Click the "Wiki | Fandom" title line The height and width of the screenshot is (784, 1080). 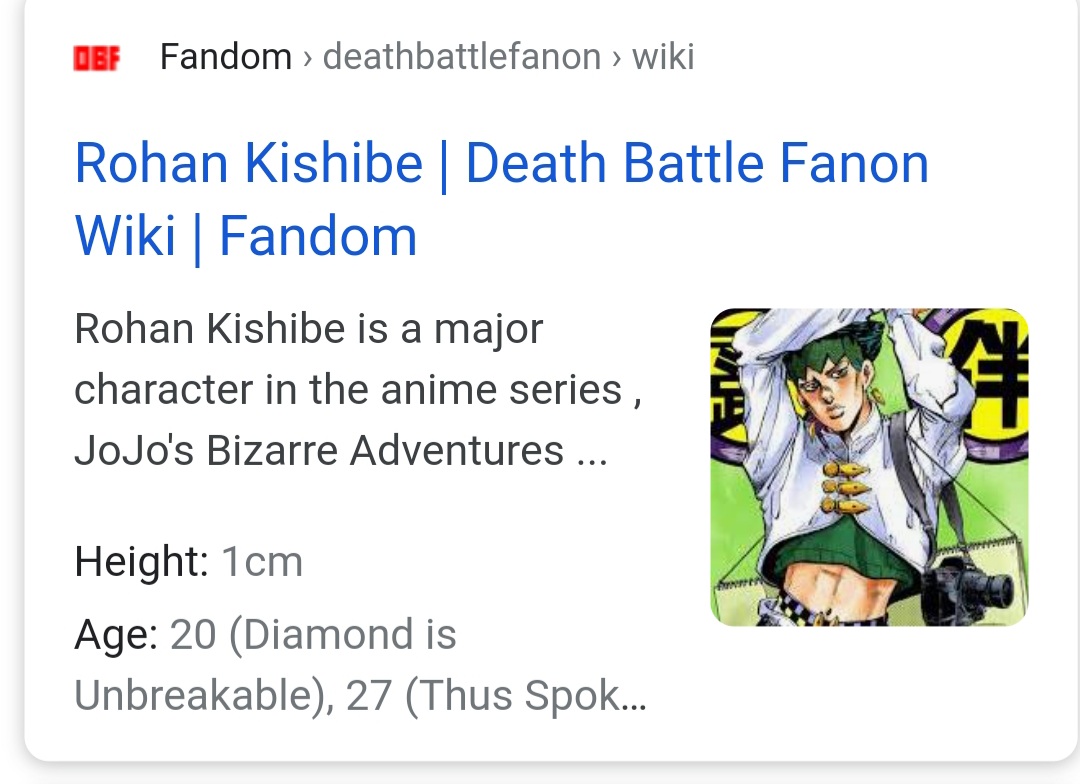pos(246,237)
